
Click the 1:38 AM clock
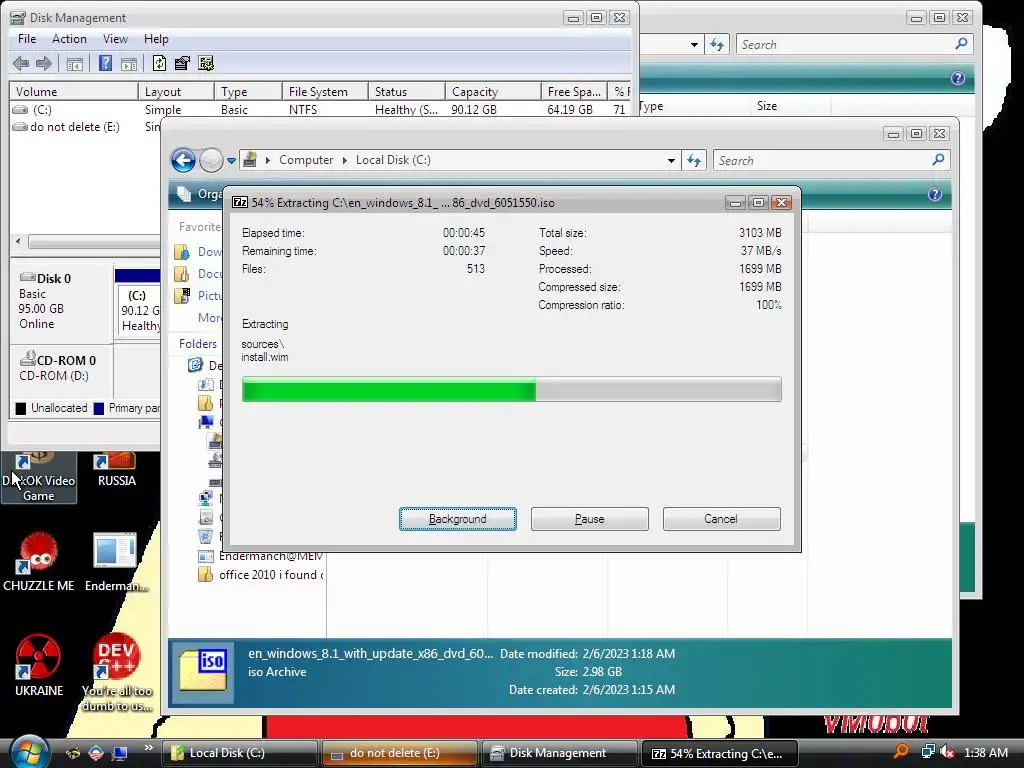[985, 752]
